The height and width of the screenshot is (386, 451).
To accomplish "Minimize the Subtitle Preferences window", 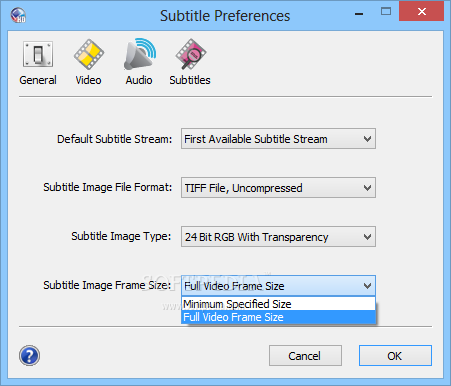I will [359, 13].
